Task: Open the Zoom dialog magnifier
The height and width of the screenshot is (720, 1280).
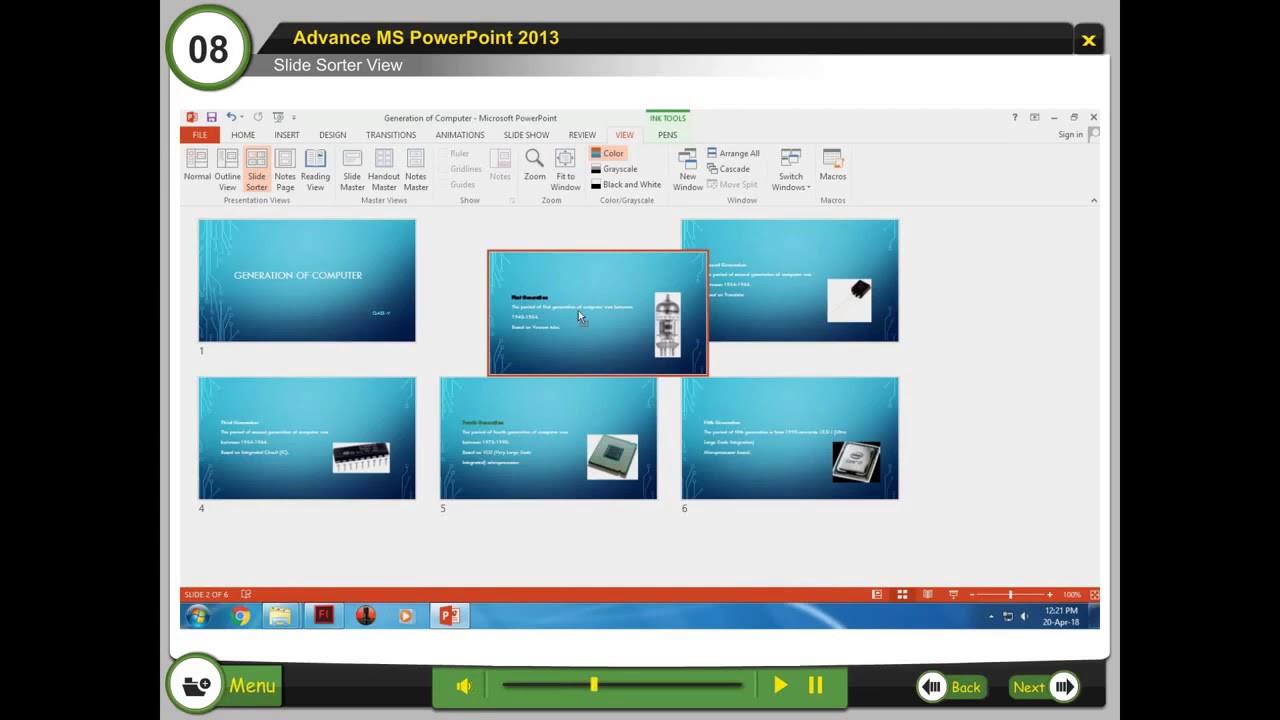Action: click(534, 166)
